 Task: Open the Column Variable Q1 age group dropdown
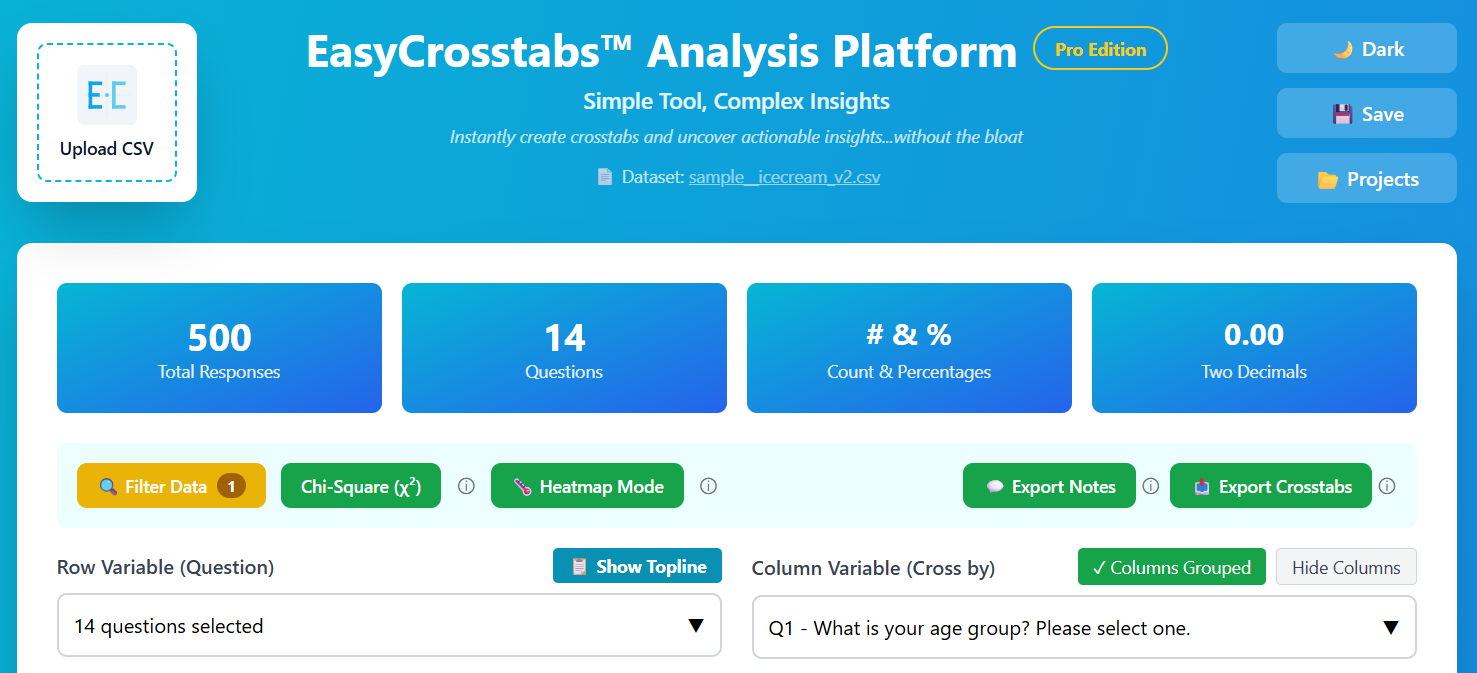pos(1084,628)
